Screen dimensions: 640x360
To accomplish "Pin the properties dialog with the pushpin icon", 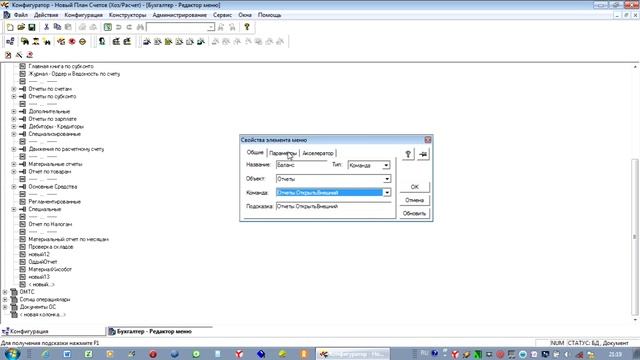I will pyautogui.click(x=423, y=154).
